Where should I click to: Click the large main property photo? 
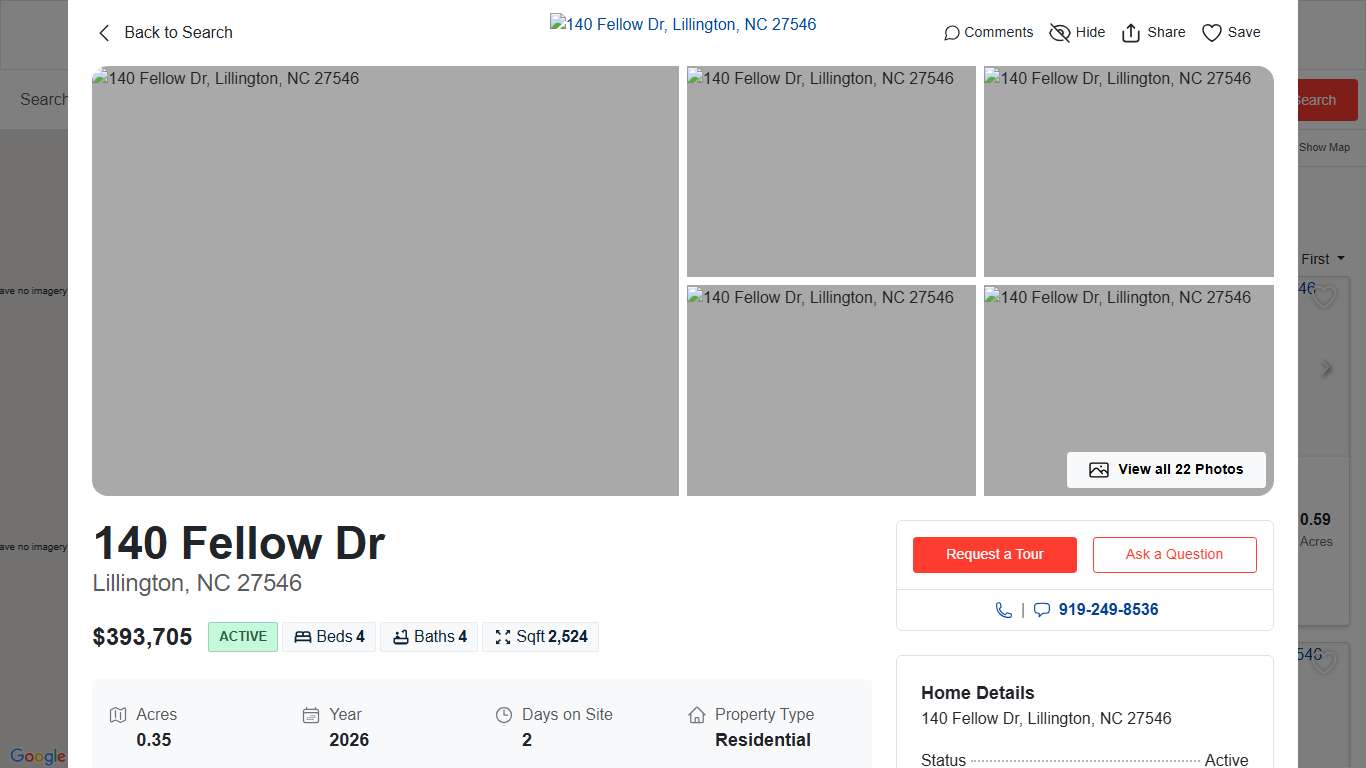(385, 280)
